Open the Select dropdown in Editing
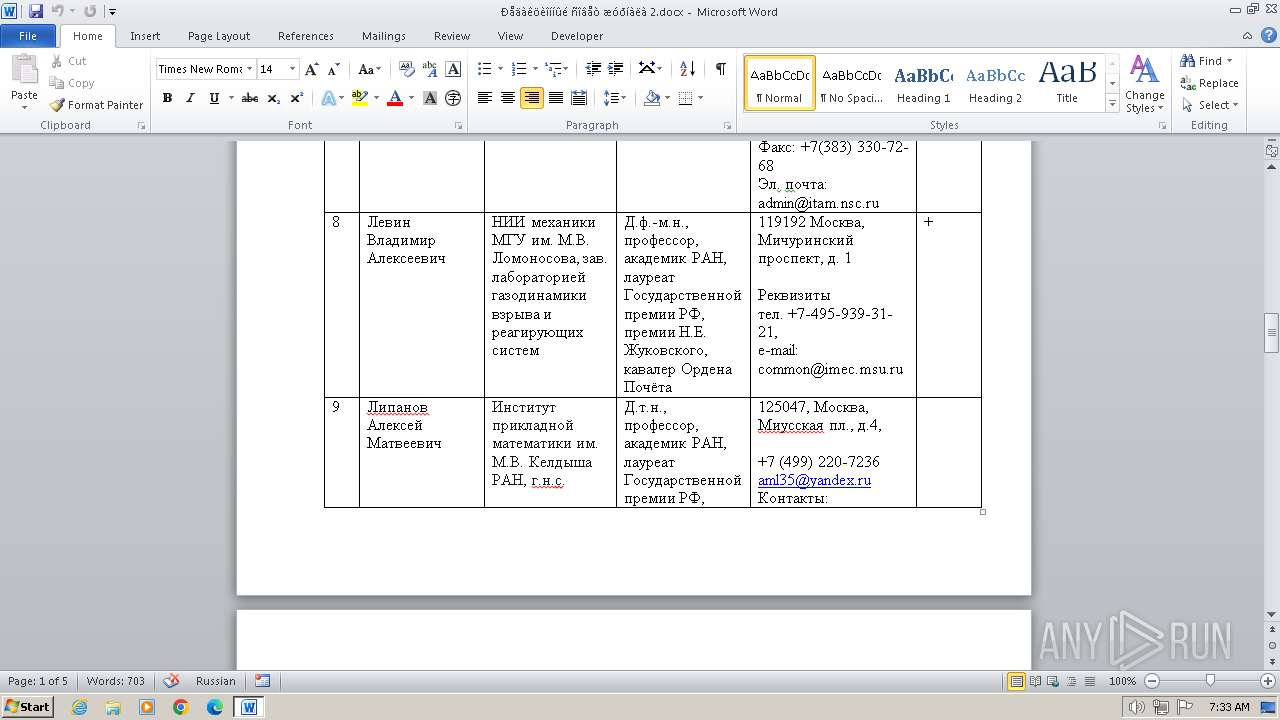The image size is (1280, 720). point(1210,105)
